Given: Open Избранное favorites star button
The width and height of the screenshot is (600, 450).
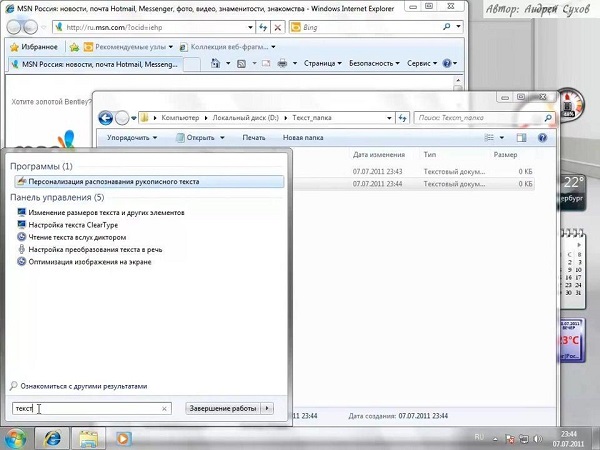Looking at the screenshot, I should pyautogui.click(x=33, y=46).
